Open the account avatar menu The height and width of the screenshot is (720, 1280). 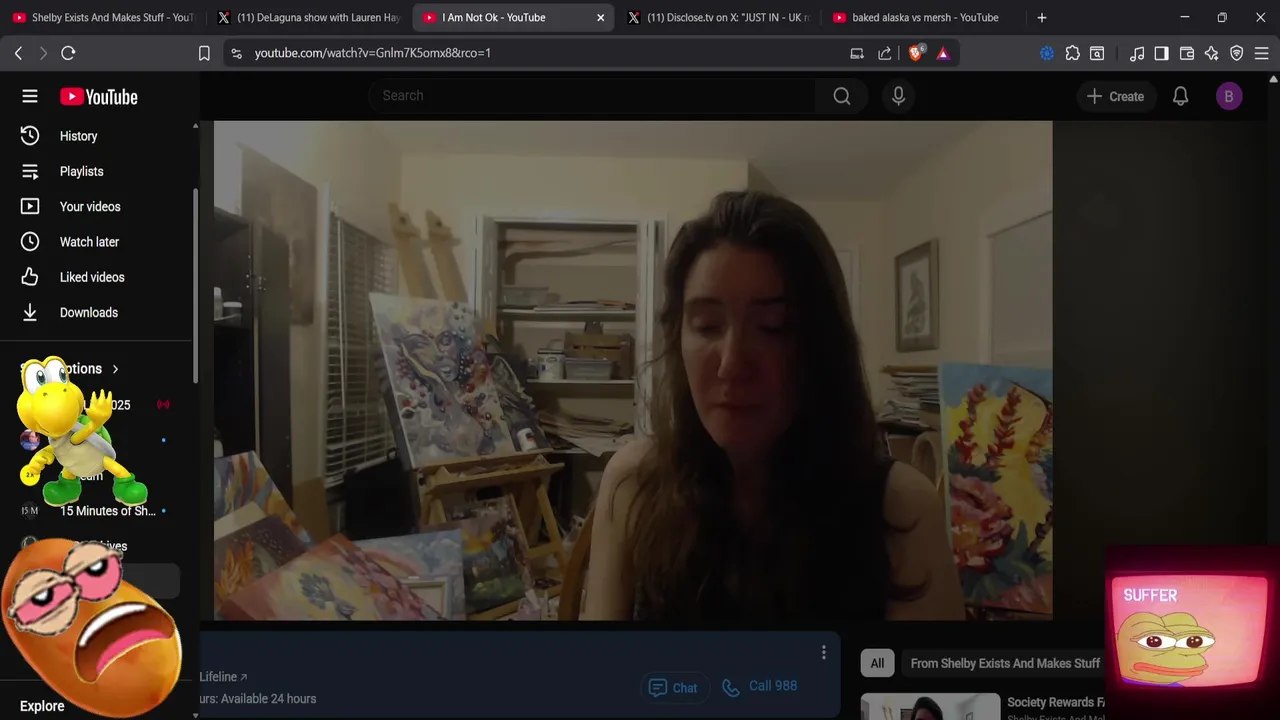pos(1229,96)
